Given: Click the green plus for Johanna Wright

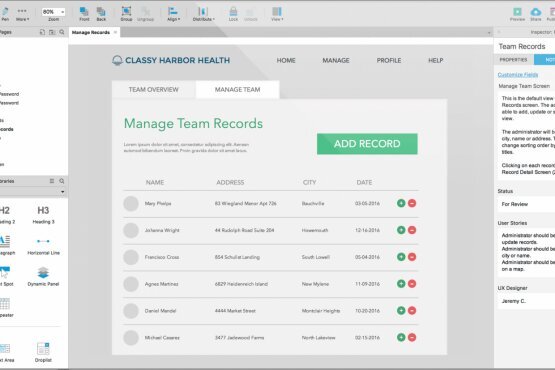Looking at the screenshot, I should 401,230.
